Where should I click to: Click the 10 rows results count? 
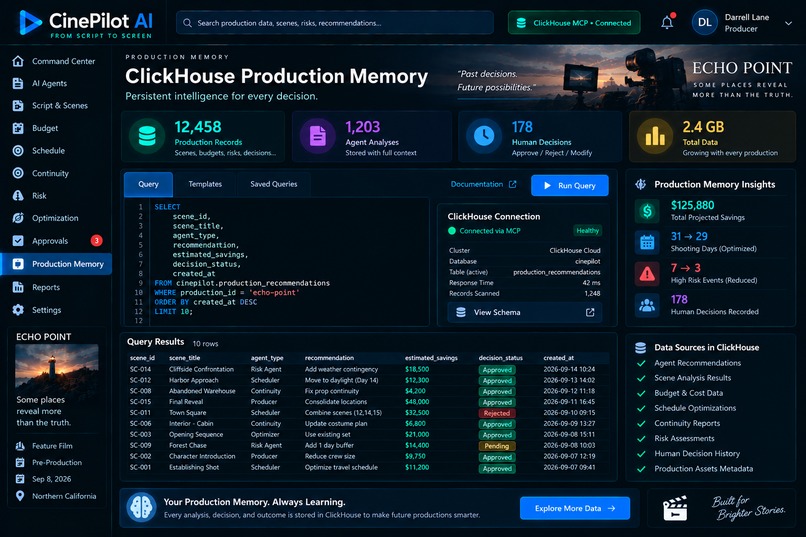[x=205, y=343]
